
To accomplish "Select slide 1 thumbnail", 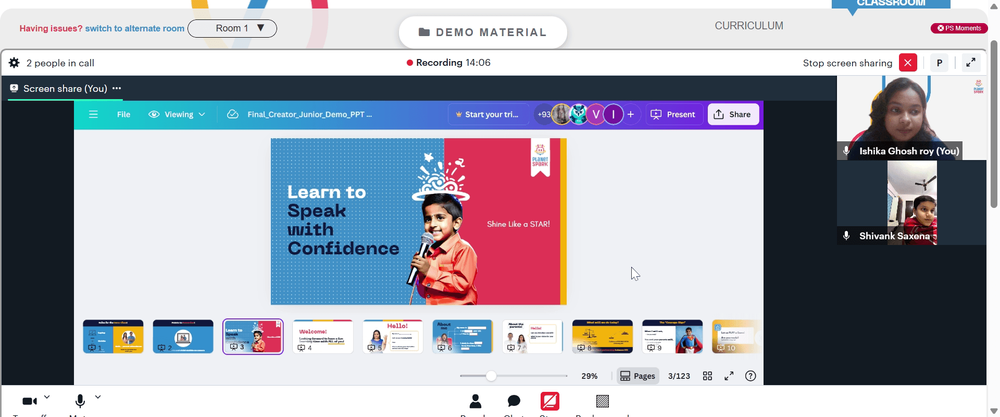I will pyautogui.click(x=113, y=337).
